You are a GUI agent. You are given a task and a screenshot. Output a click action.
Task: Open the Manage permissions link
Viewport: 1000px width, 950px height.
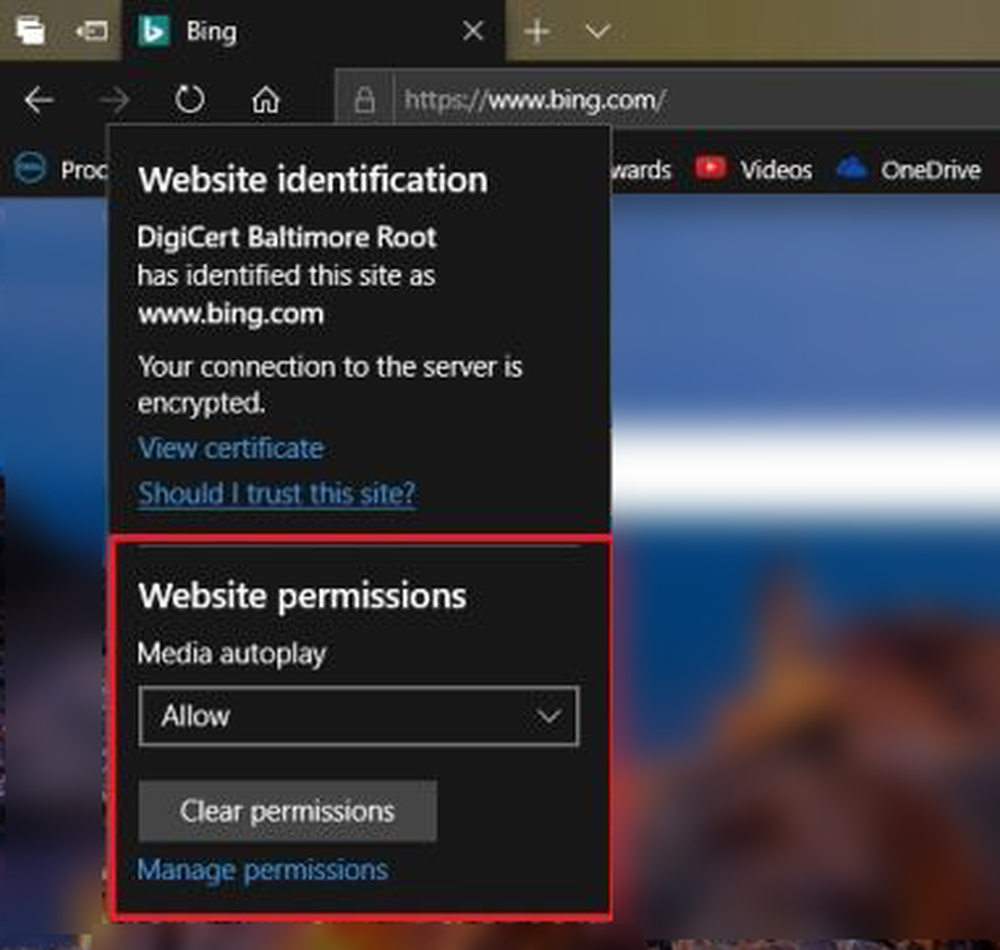tap(262, 869)
